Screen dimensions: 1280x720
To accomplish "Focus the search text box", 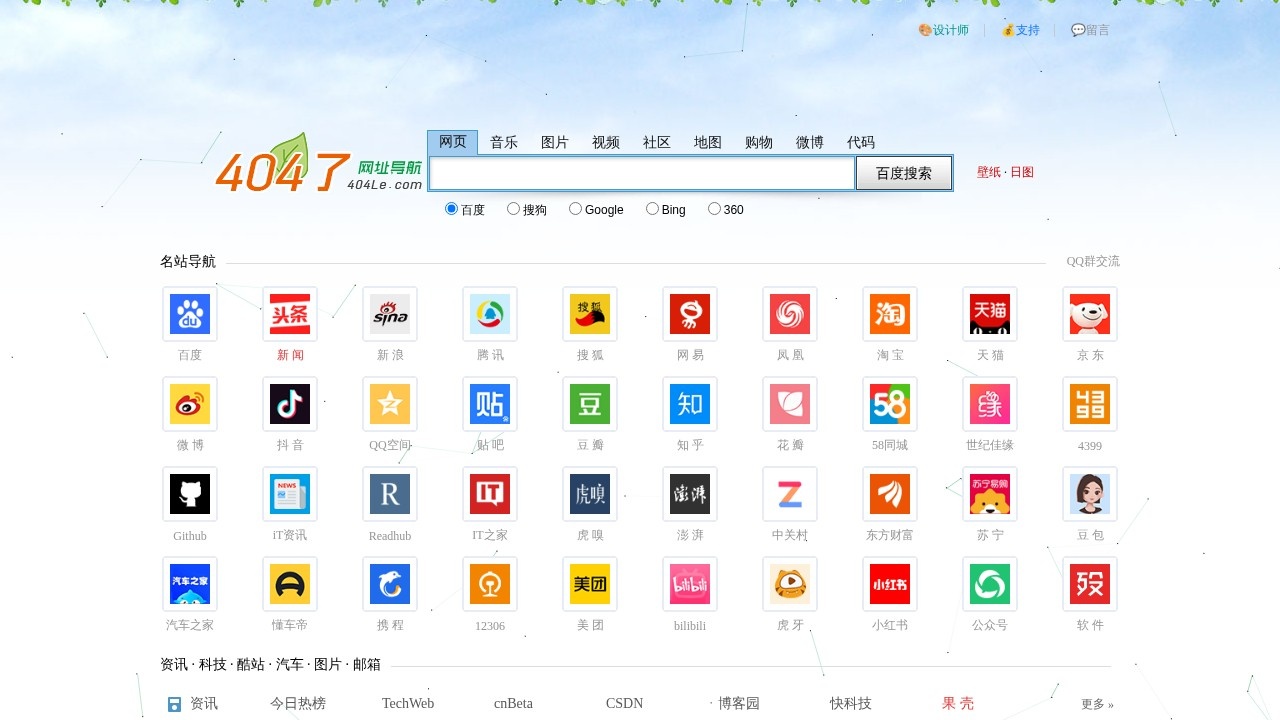I will [x=642, y=173].
